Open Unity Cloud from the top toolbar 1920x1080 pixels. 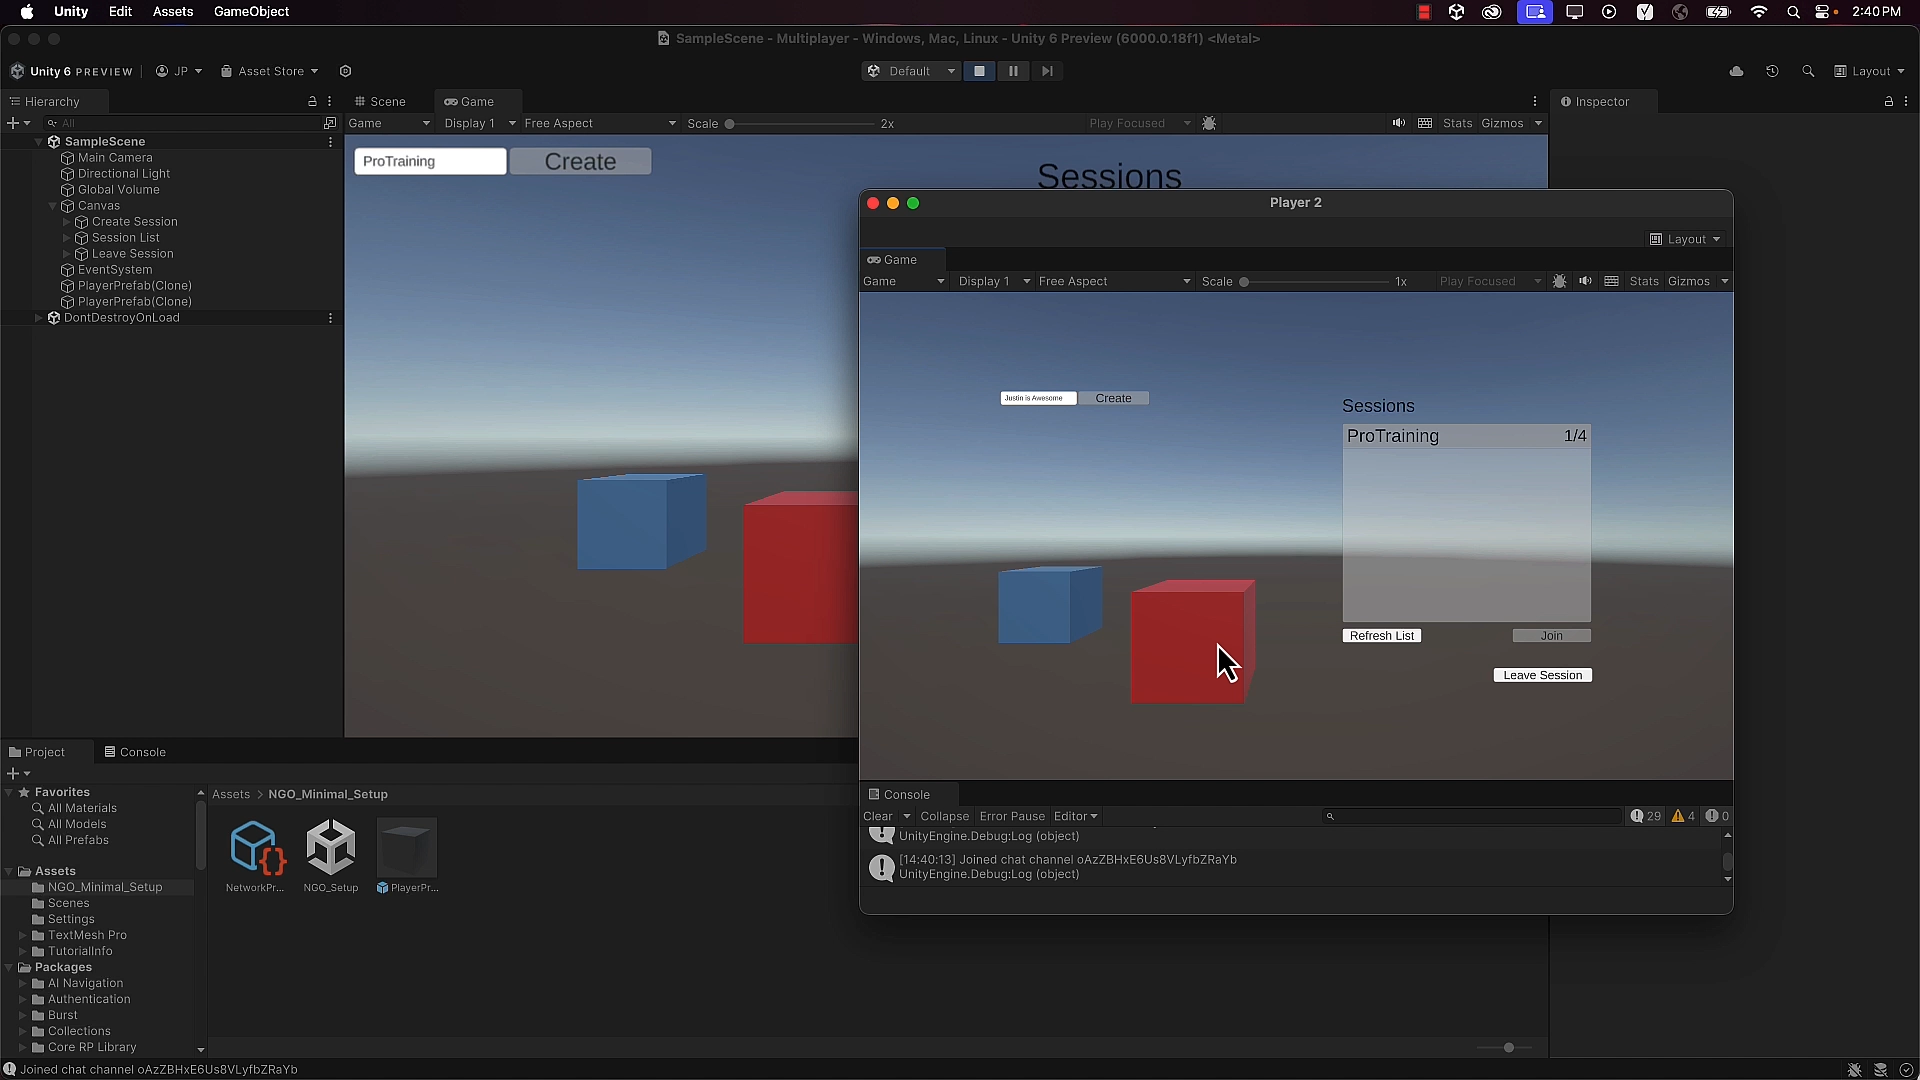click(x=1738, y=71)
